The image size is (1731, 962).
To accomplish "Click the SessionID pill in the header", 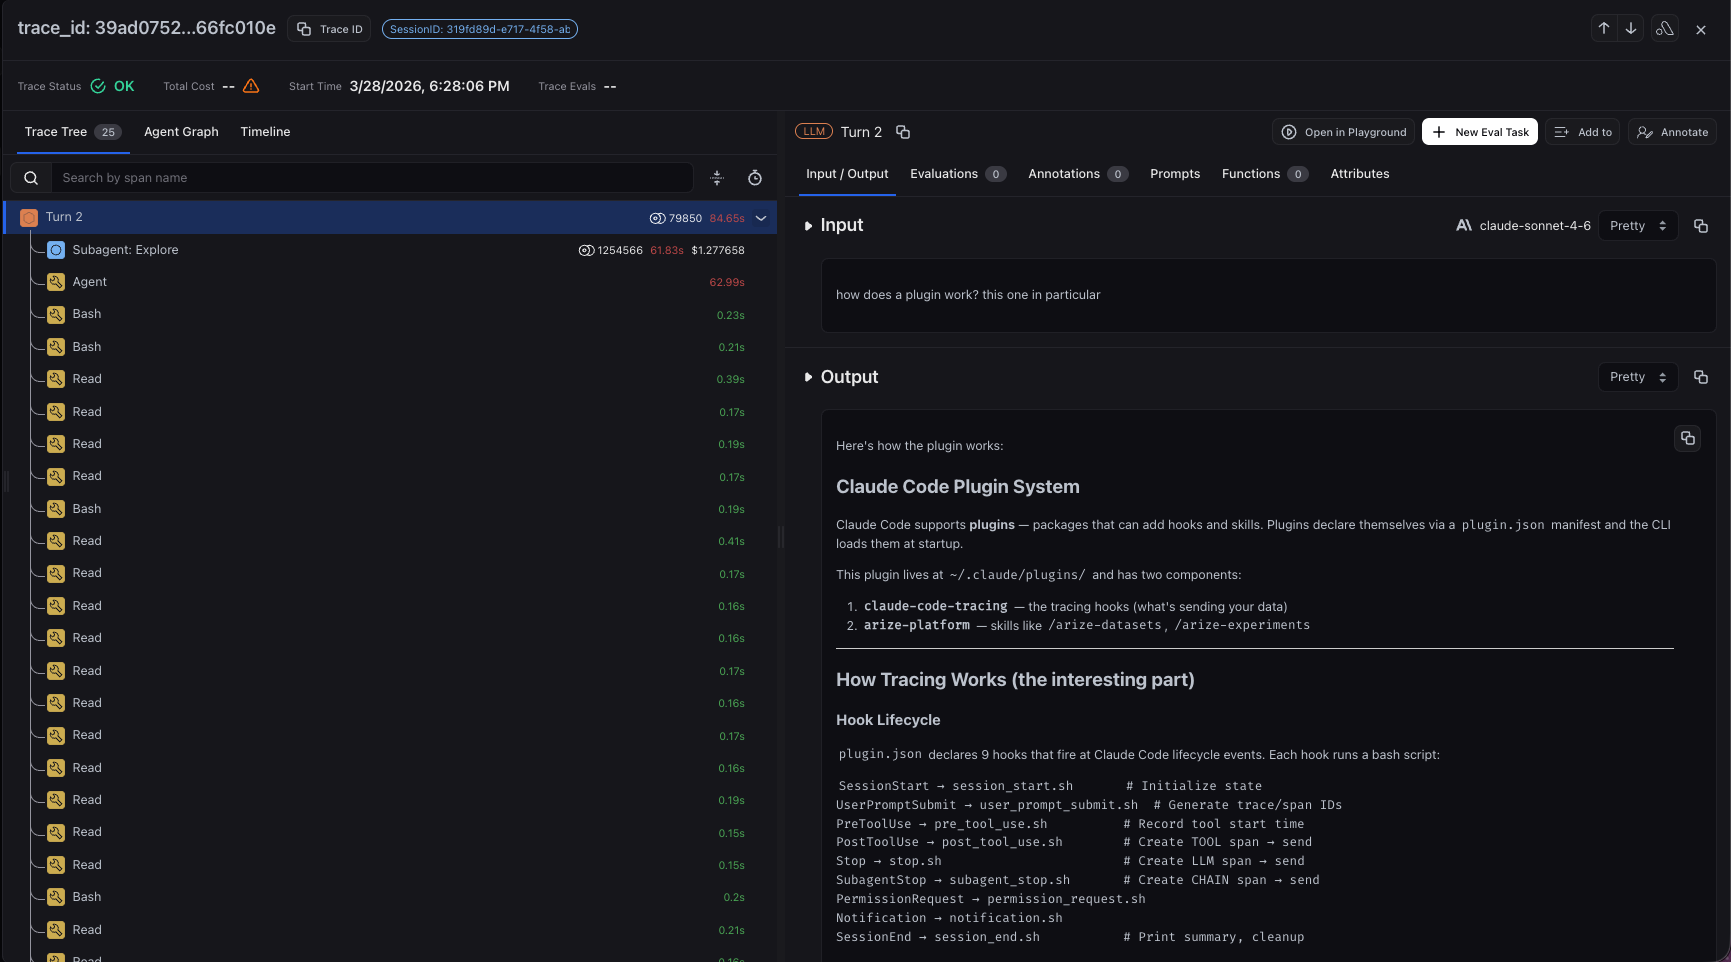I will [480, 29].
